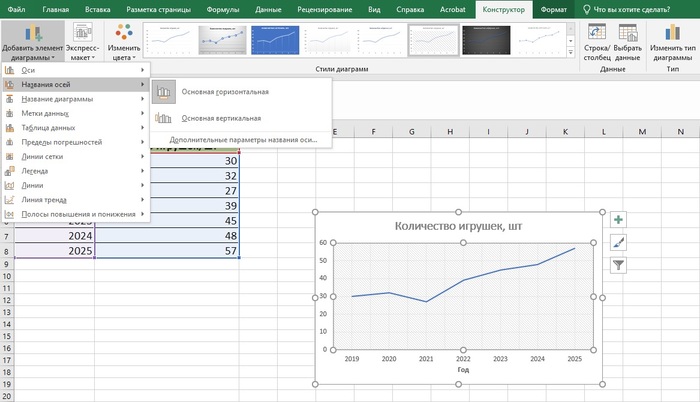Open 'Дополнительные параметры названия оси' link
700x402 pixels.
243,140
